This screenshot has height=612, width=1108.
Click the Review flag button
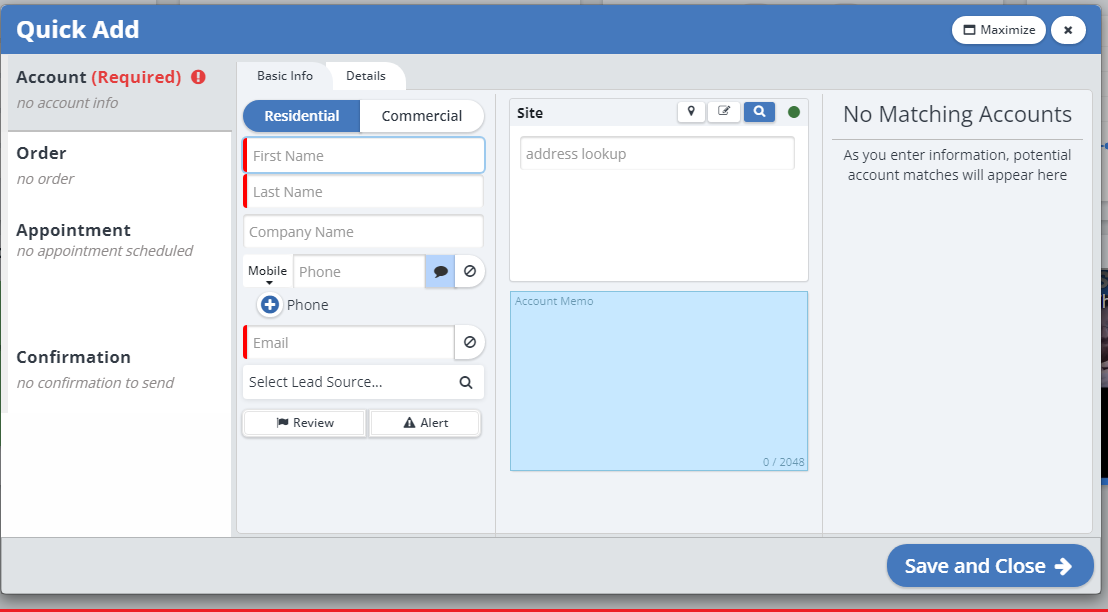(304, 423)
